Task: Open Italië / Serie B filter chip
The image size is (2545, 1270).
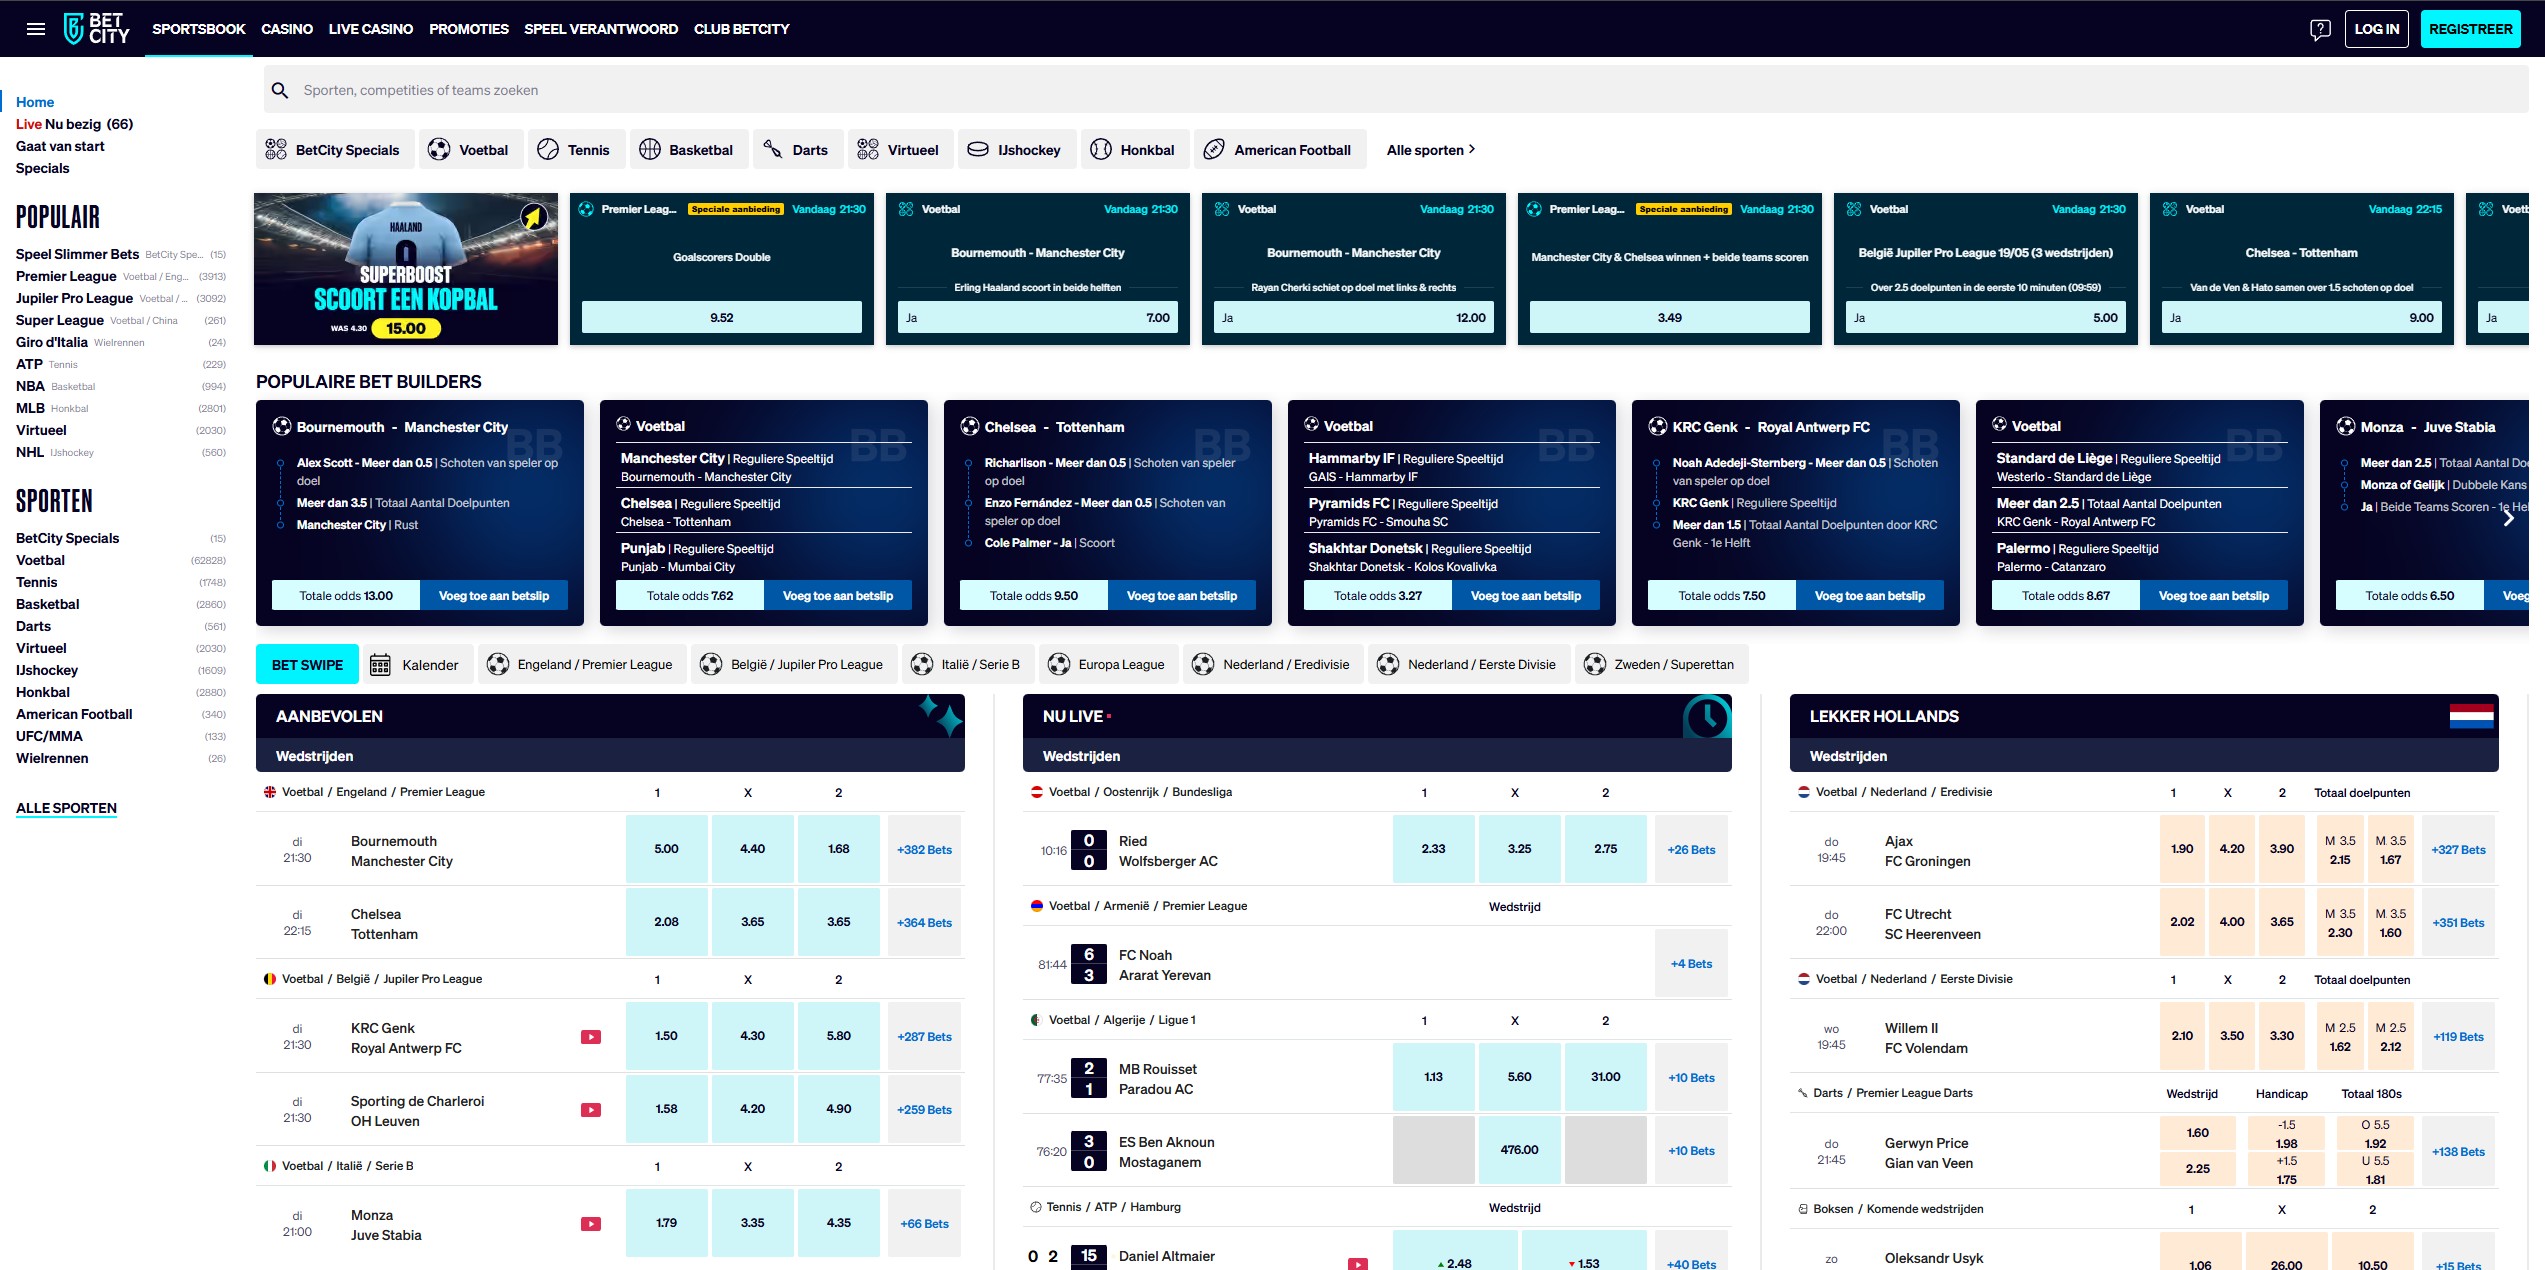Action: pyautogui.click(x=966, y=665)
